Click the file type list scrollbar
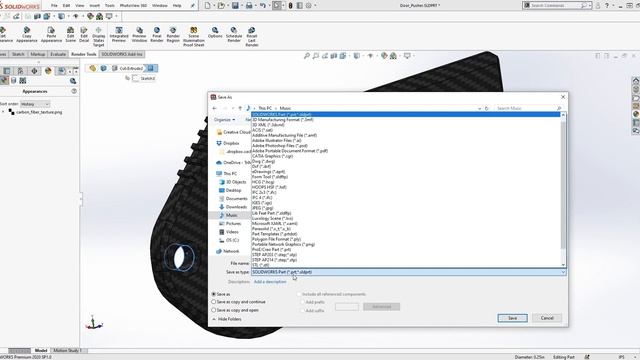The height and width of the screenshot is (360, 640). point(563,184)
